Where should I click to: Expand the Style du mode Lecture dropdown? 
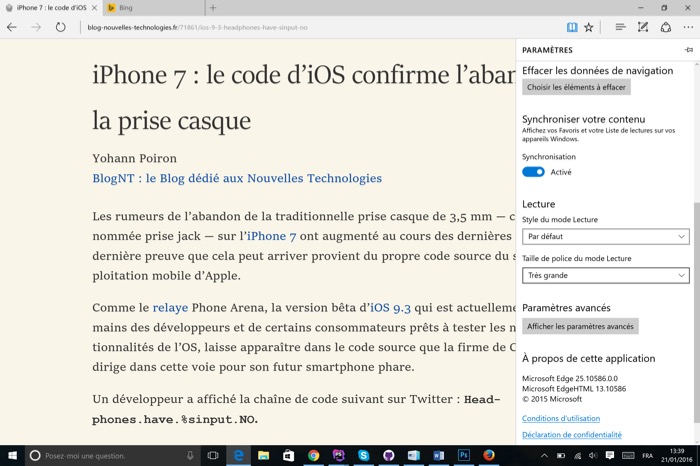coord(605,237)
